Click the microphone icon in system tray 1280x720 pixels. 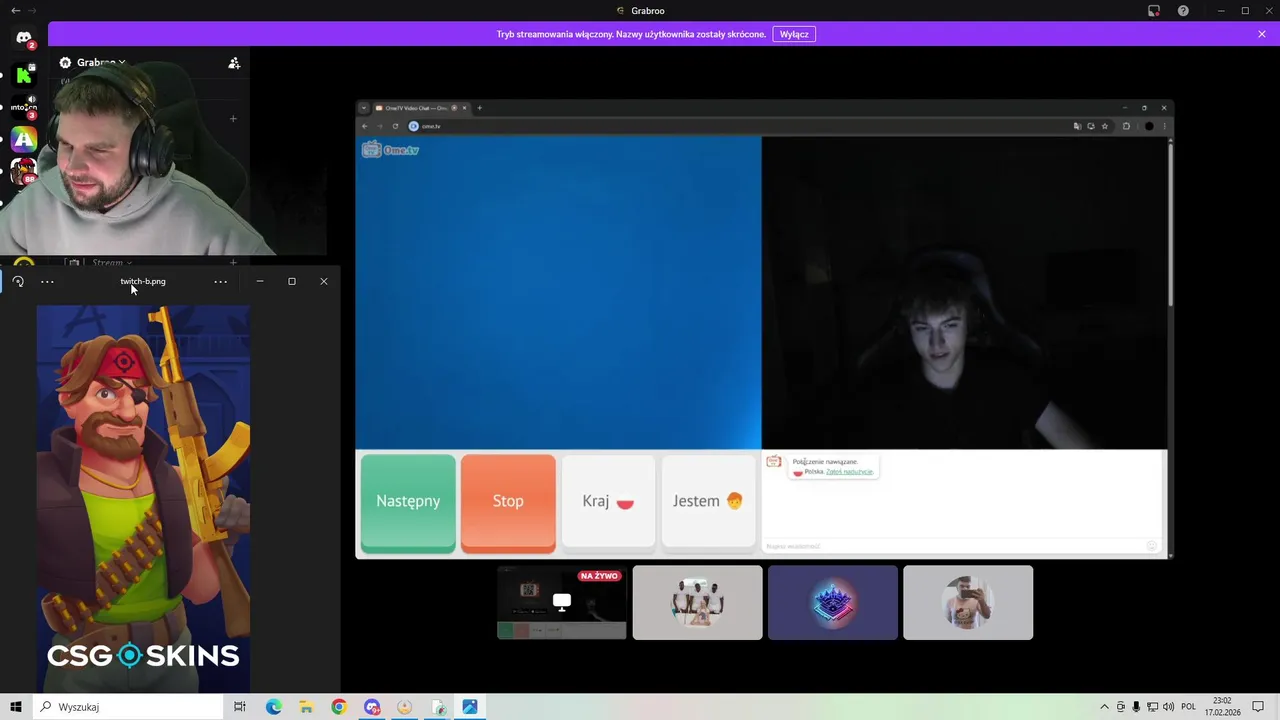point(1136,707)
